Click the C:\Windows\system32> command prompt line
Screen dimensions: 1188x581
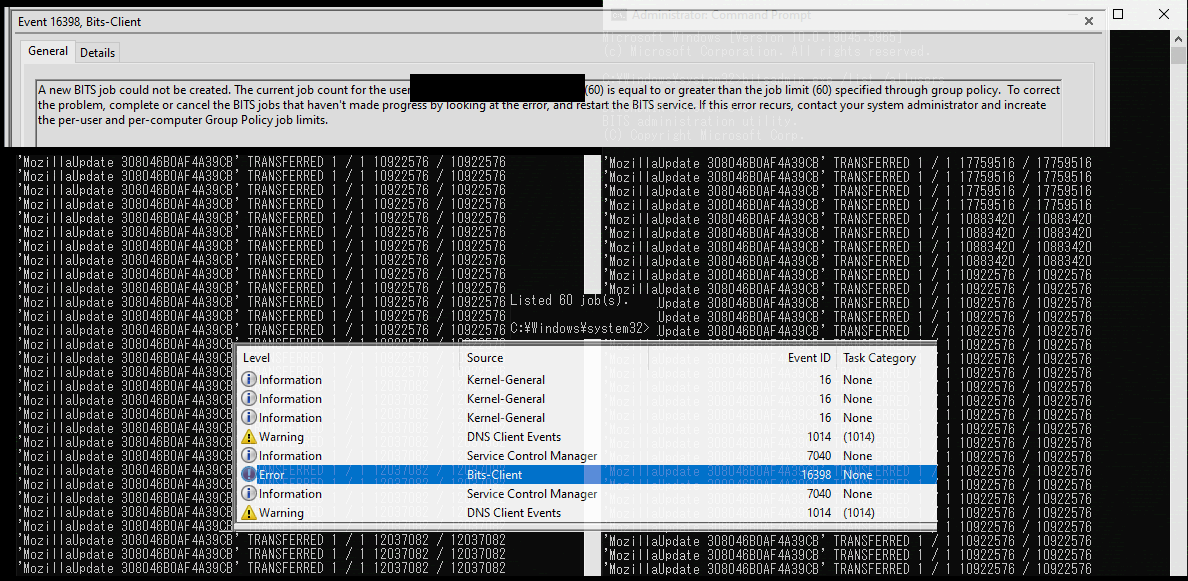pyautogui.click(x=580, y=328)
